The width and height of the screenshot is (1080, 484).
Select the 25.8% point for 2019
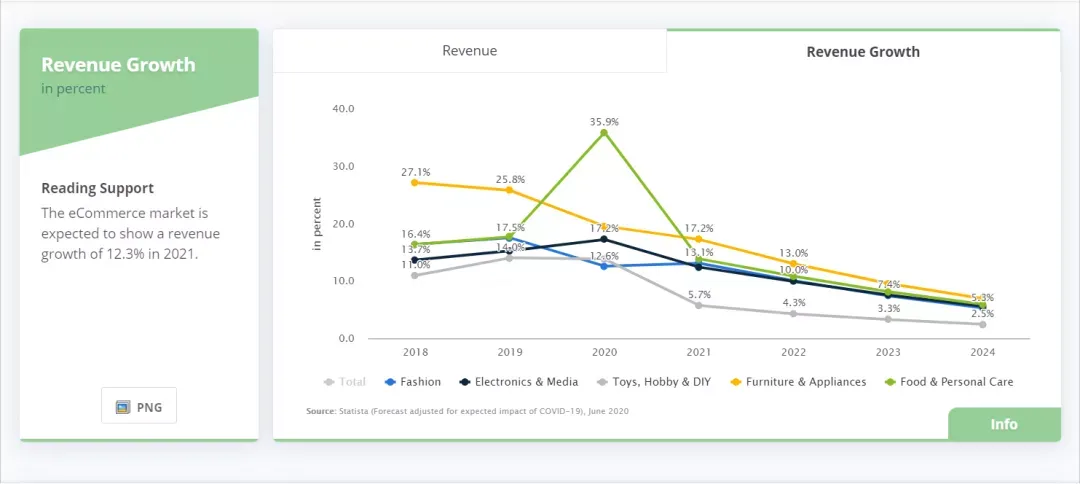510,190
